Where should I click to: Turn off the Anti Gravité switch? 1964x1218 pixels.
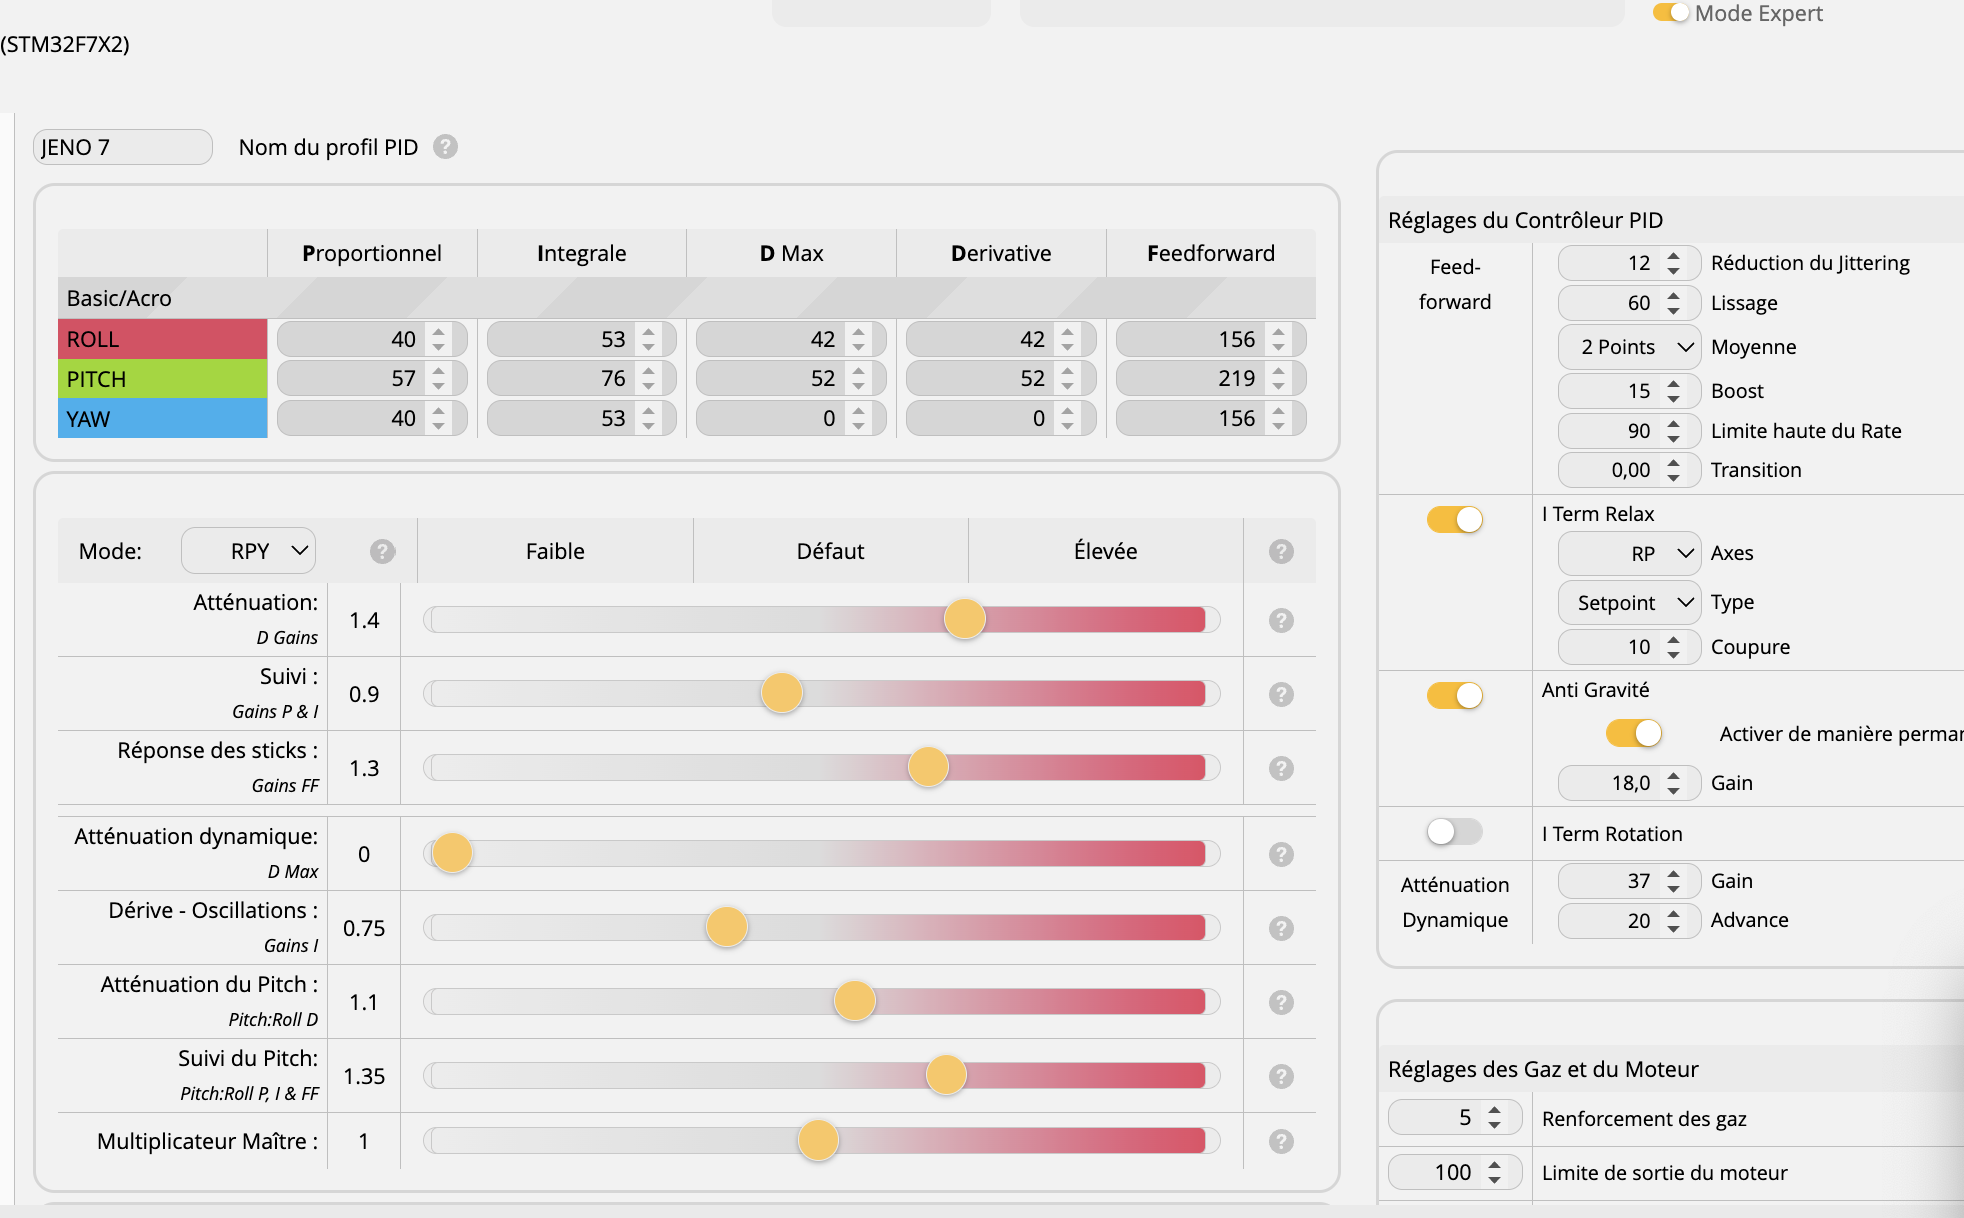[1454, 695]
